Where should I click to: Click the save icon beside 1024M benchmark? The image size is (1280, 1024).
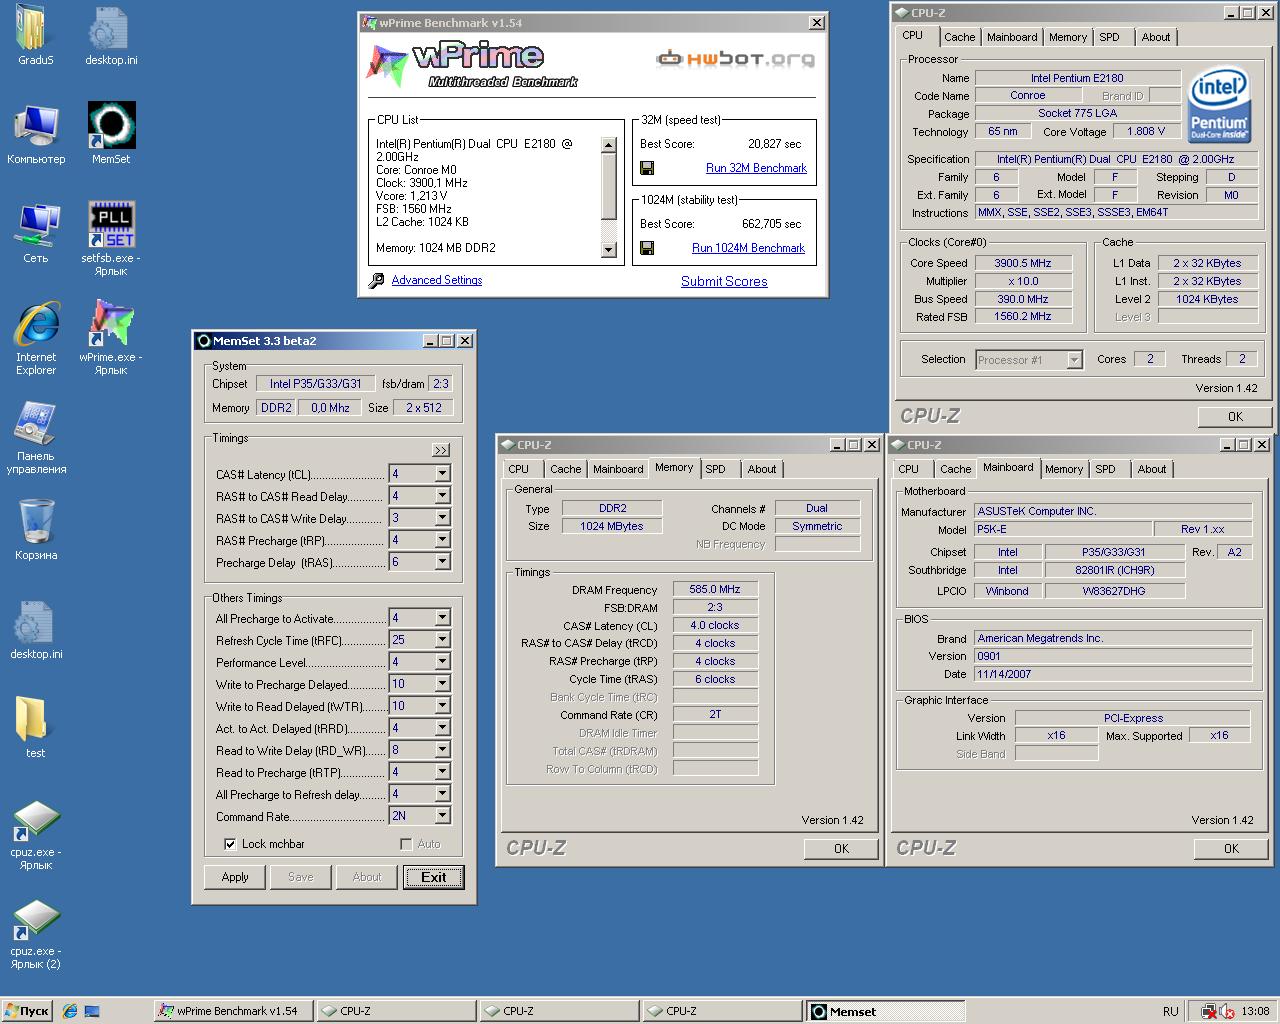[647, 248]
